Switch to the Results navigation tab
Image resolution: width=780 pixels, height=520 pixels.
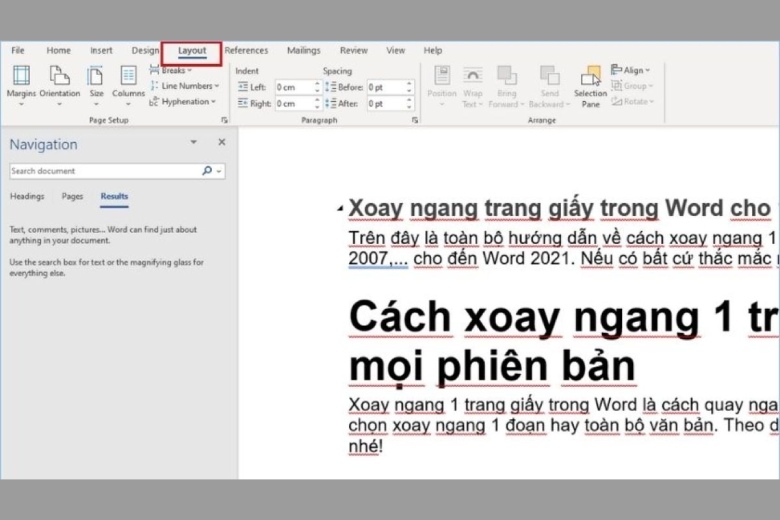coord(114,196)
